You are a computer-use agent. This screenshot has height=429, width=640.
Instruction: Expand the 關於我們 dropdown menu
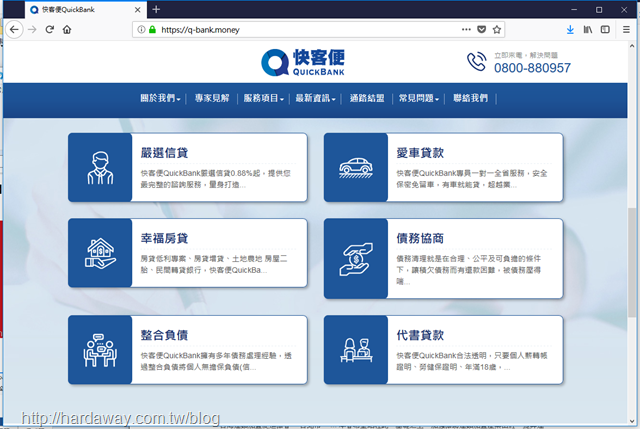[x=160, y=98]
